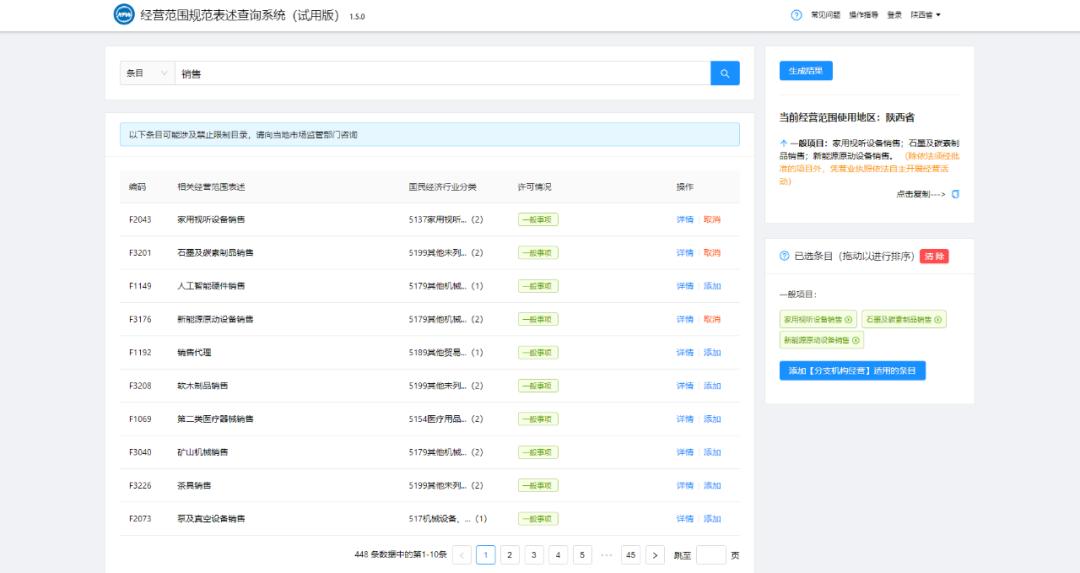Open 常见问题 in the top navigation
Image resolution: width=1080 pixels, height=573 pixels.
tap(825, 15)
